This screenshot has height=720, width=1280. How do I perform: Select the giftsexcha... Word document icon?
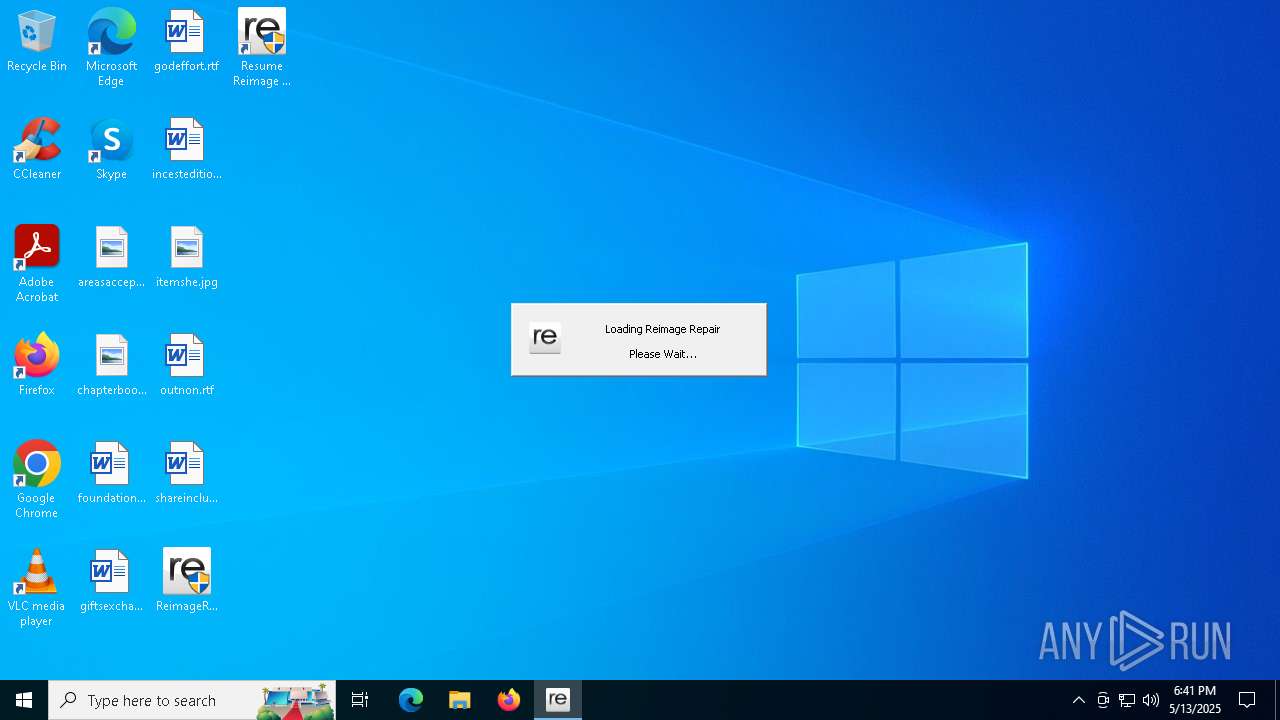pyautogui.click(x=111, y=582)
